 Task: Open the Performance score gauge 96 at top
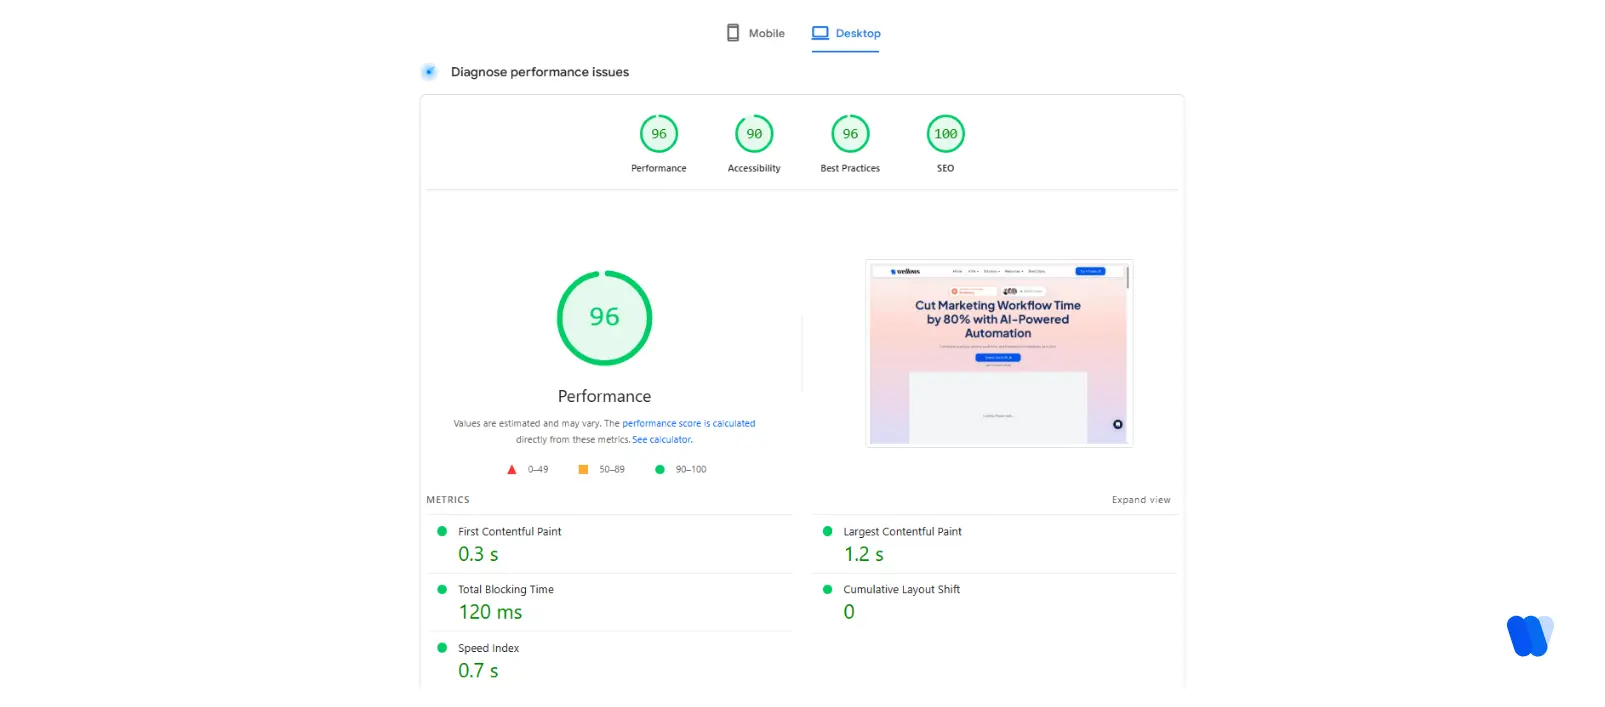click(x=659, y=134)
